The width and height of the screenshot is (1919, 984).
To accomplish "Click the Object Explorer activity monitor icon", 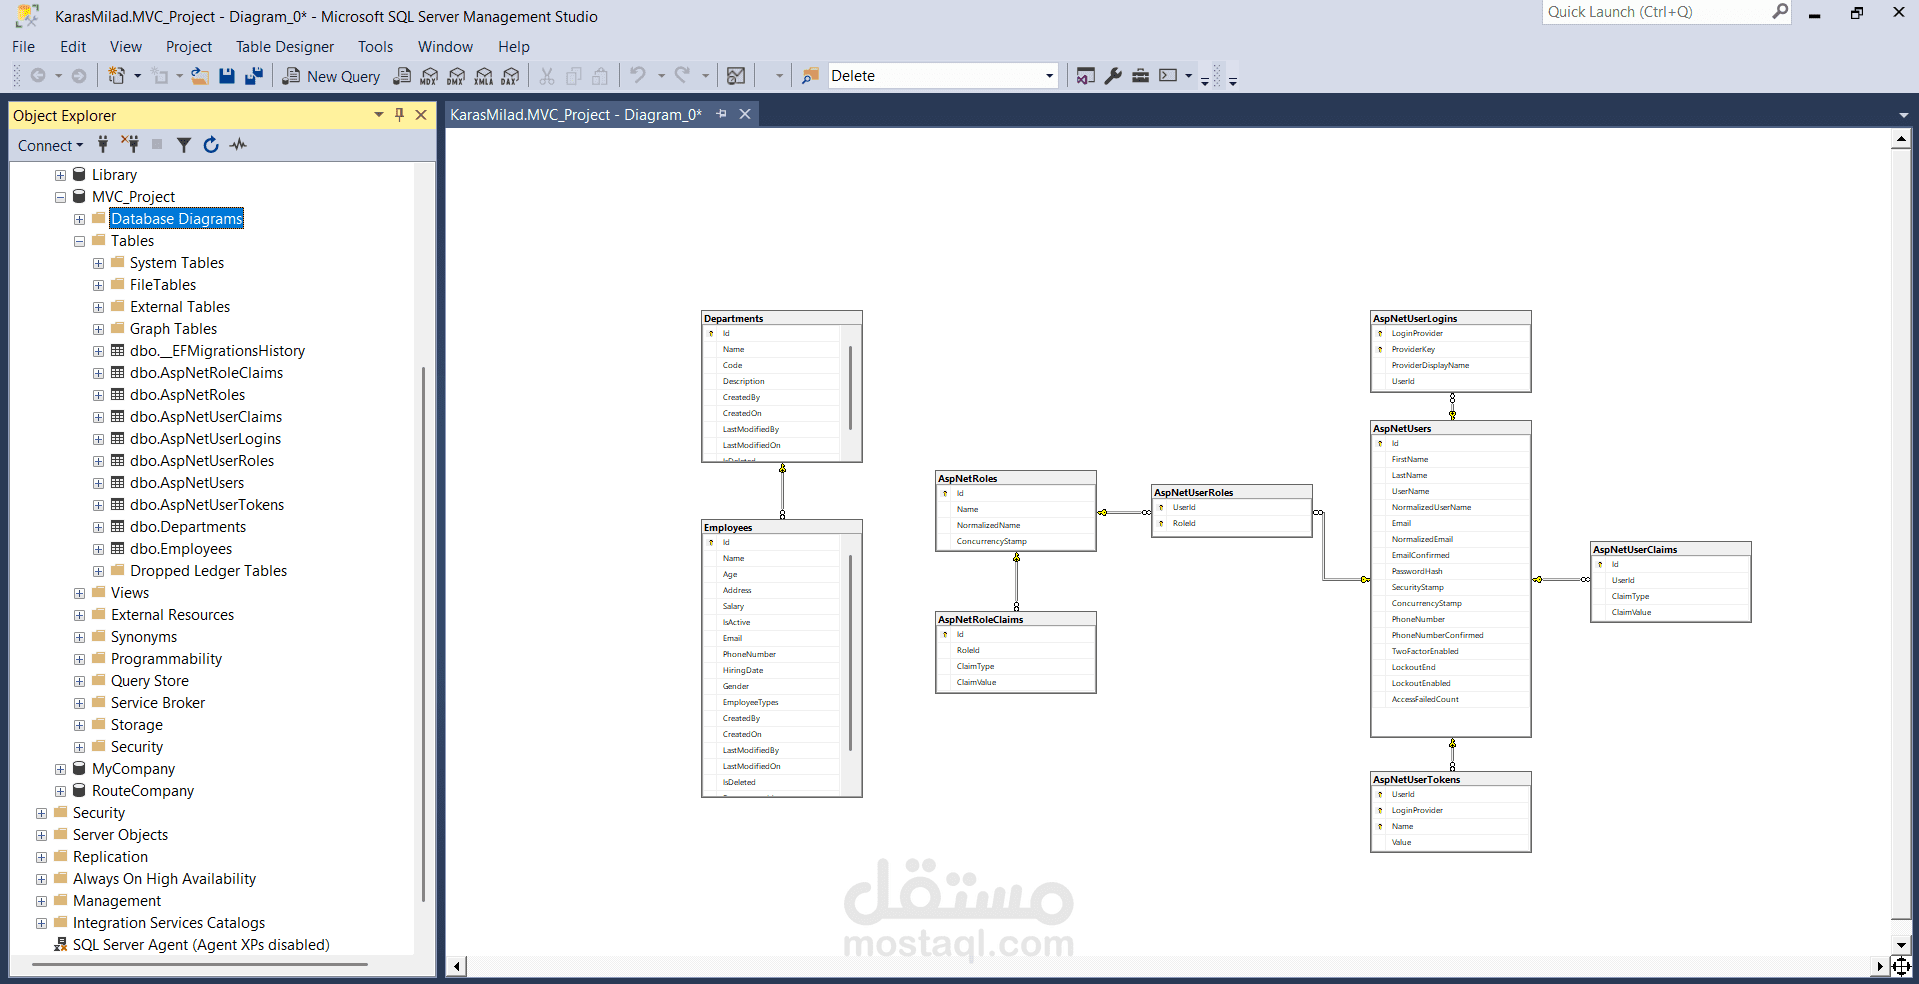I will click(x=238, y=145).
